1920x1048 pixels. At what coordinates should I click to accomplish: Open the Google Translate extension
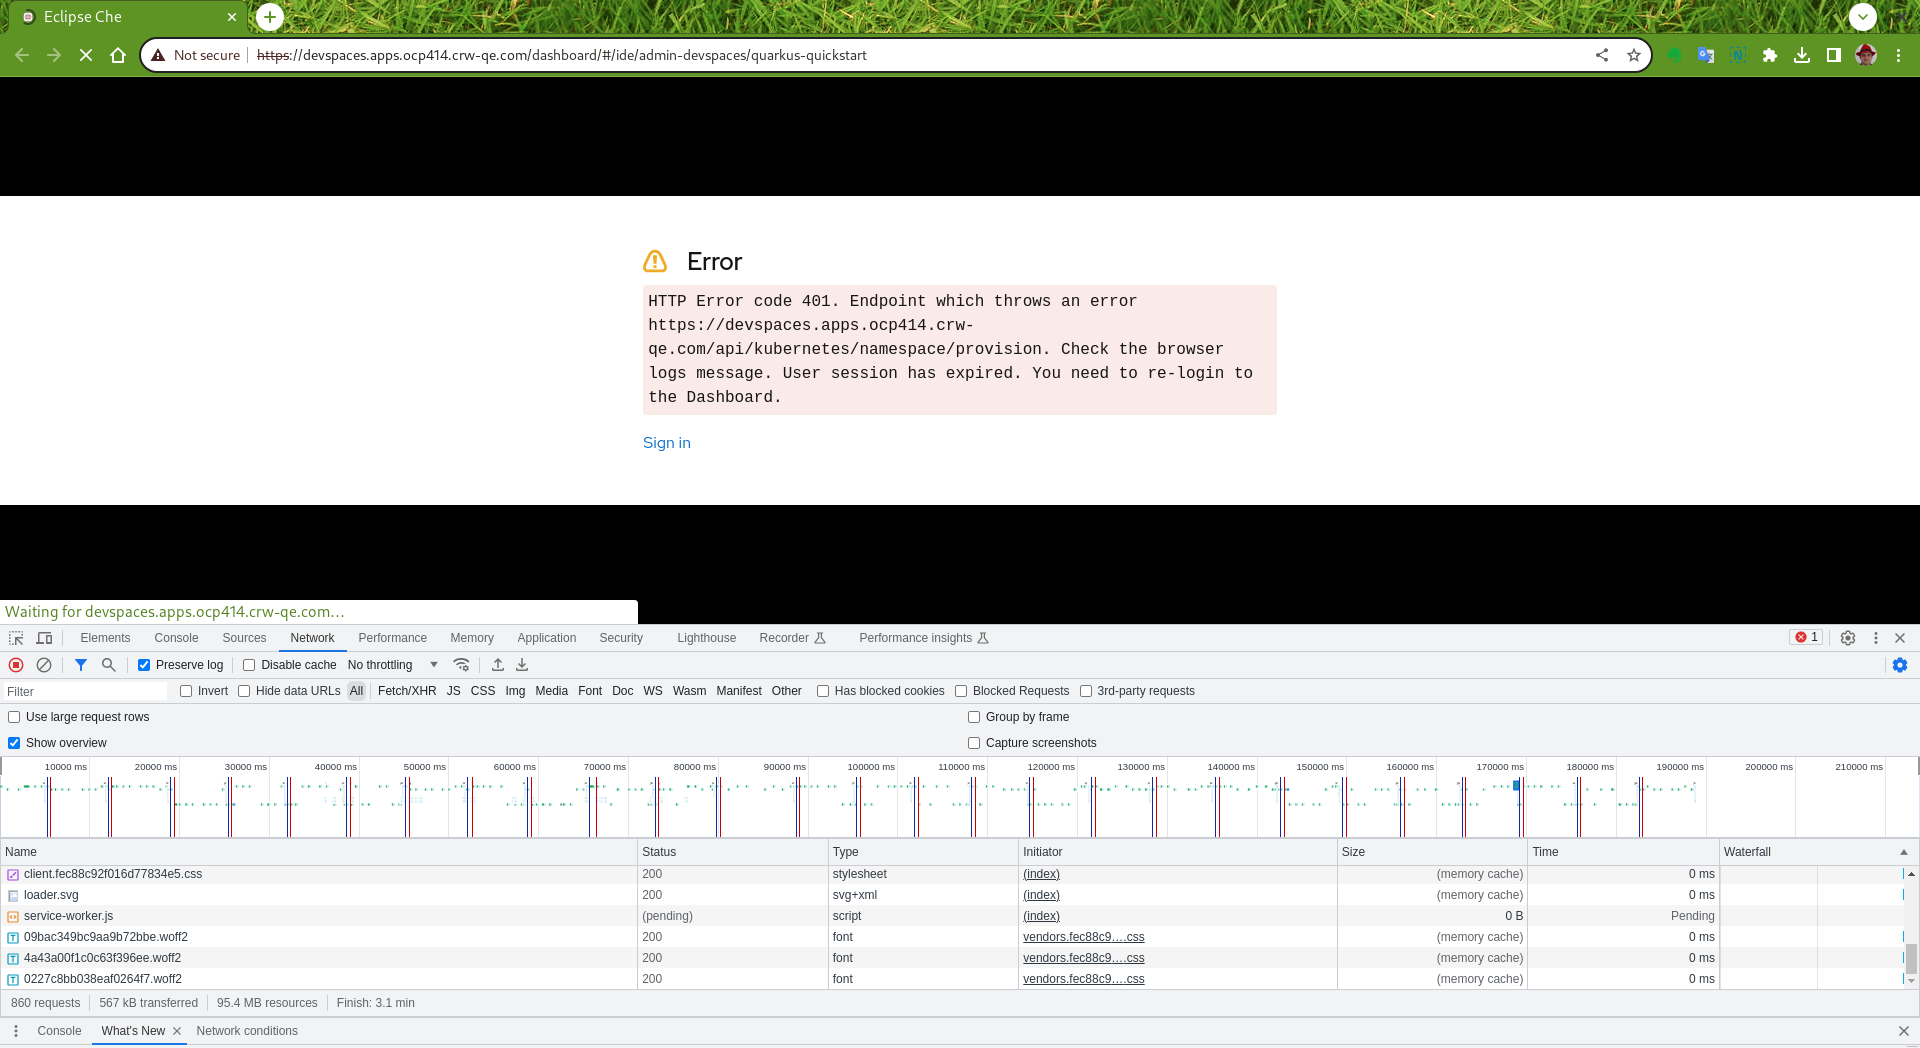[1706, 55]
